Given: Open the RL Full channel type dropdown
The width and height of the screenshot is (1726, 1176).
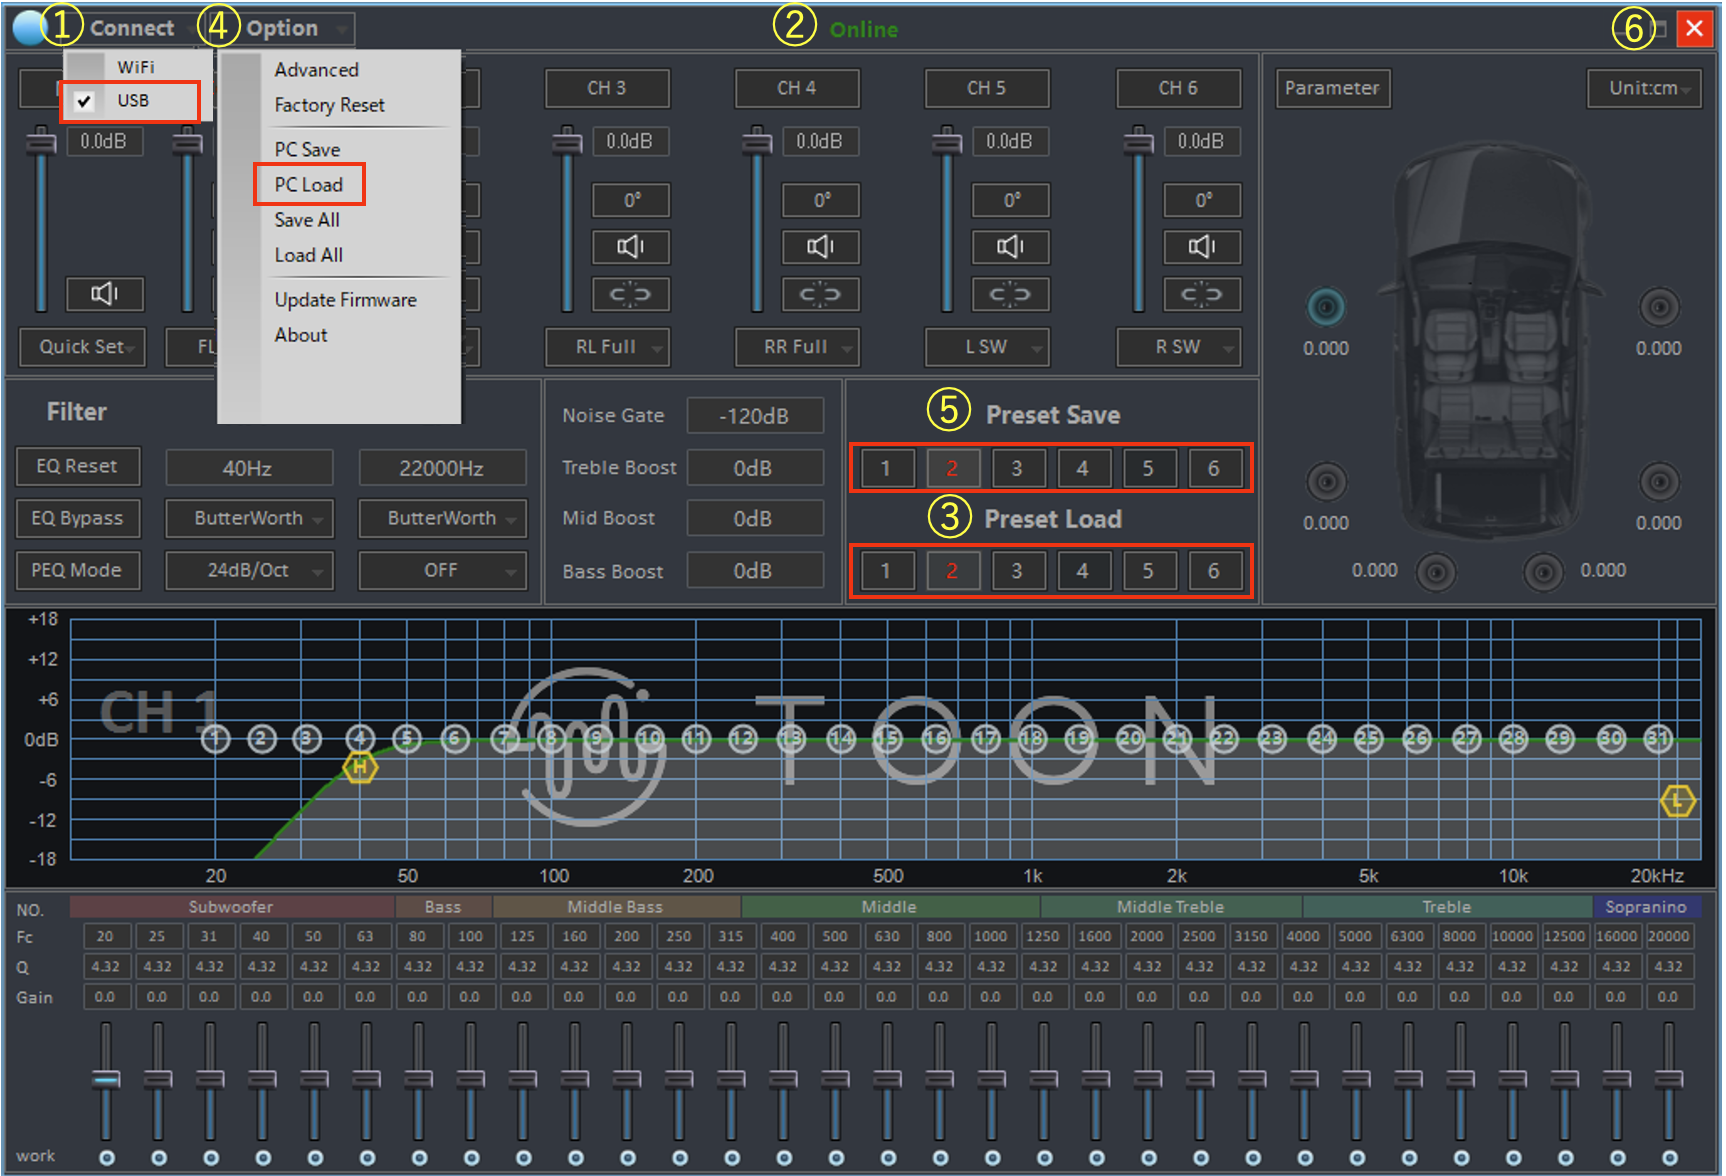Looking at the screenshot, I should pyautogui.click(x=607, y=347).
